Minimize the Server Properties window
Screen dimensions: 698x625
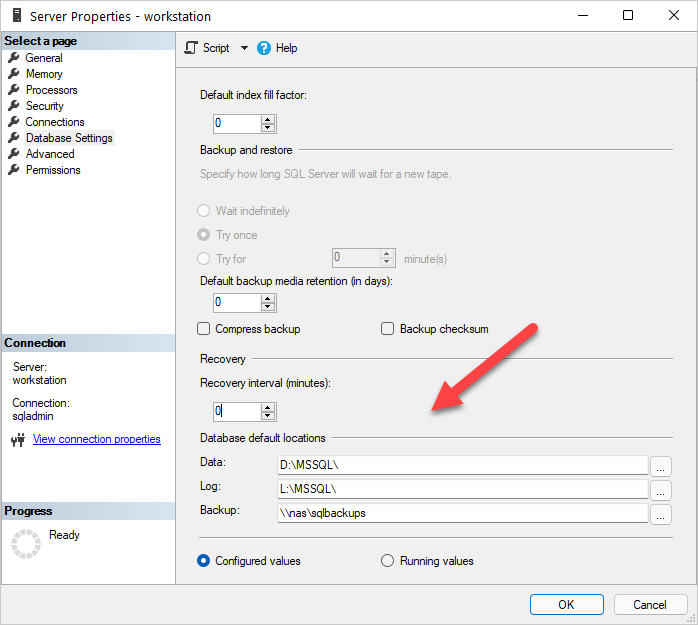tap(583, 15)
